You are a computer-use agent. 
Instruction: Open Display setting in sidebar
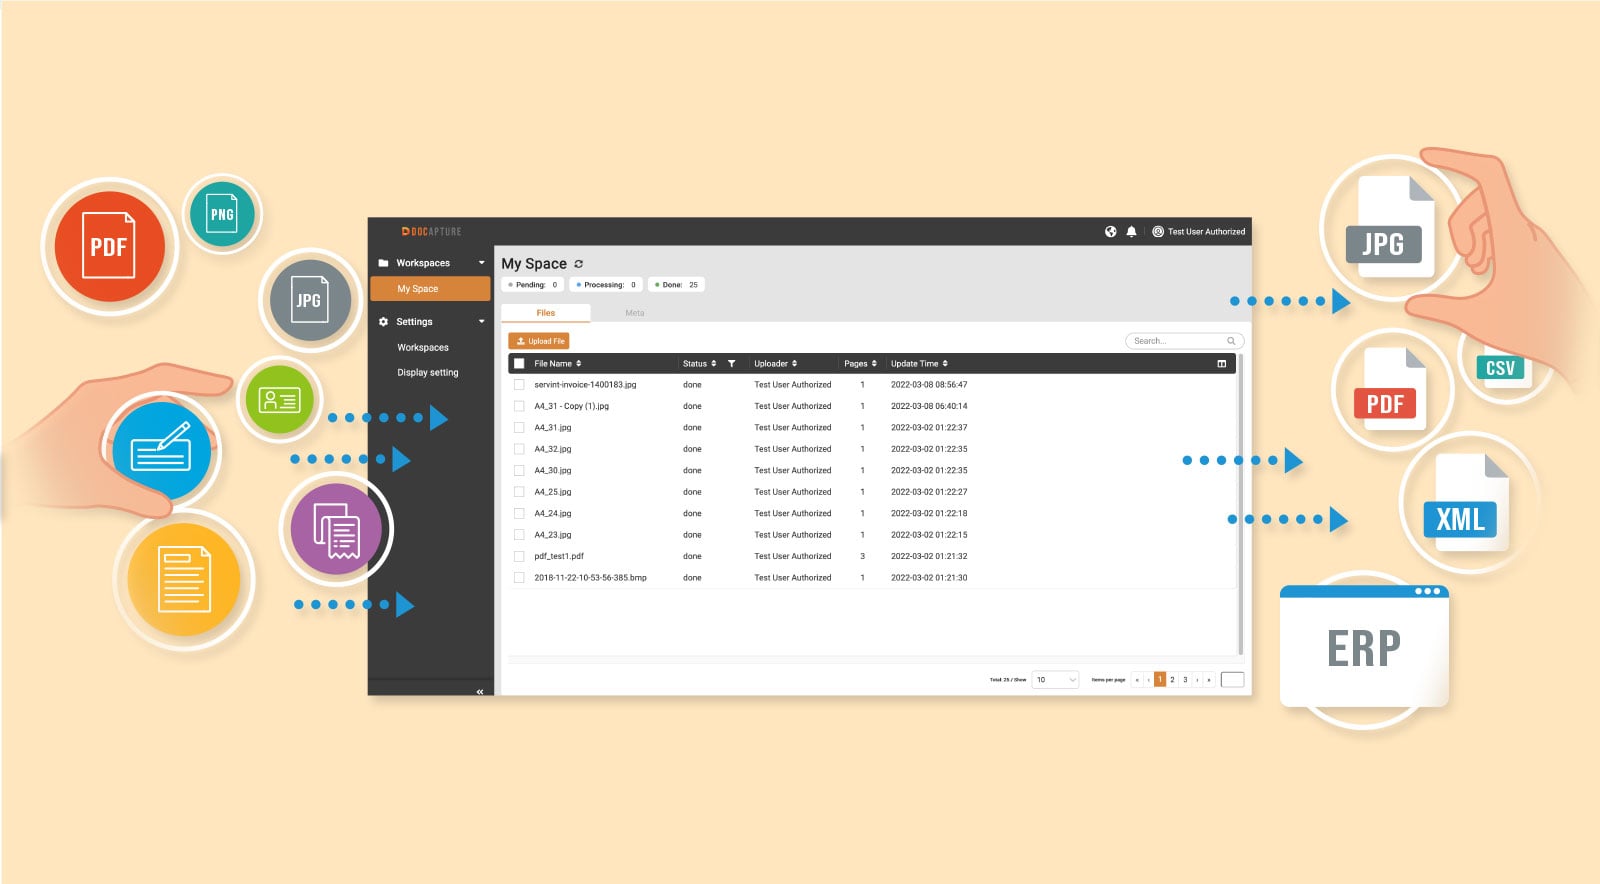click(428, 373)
